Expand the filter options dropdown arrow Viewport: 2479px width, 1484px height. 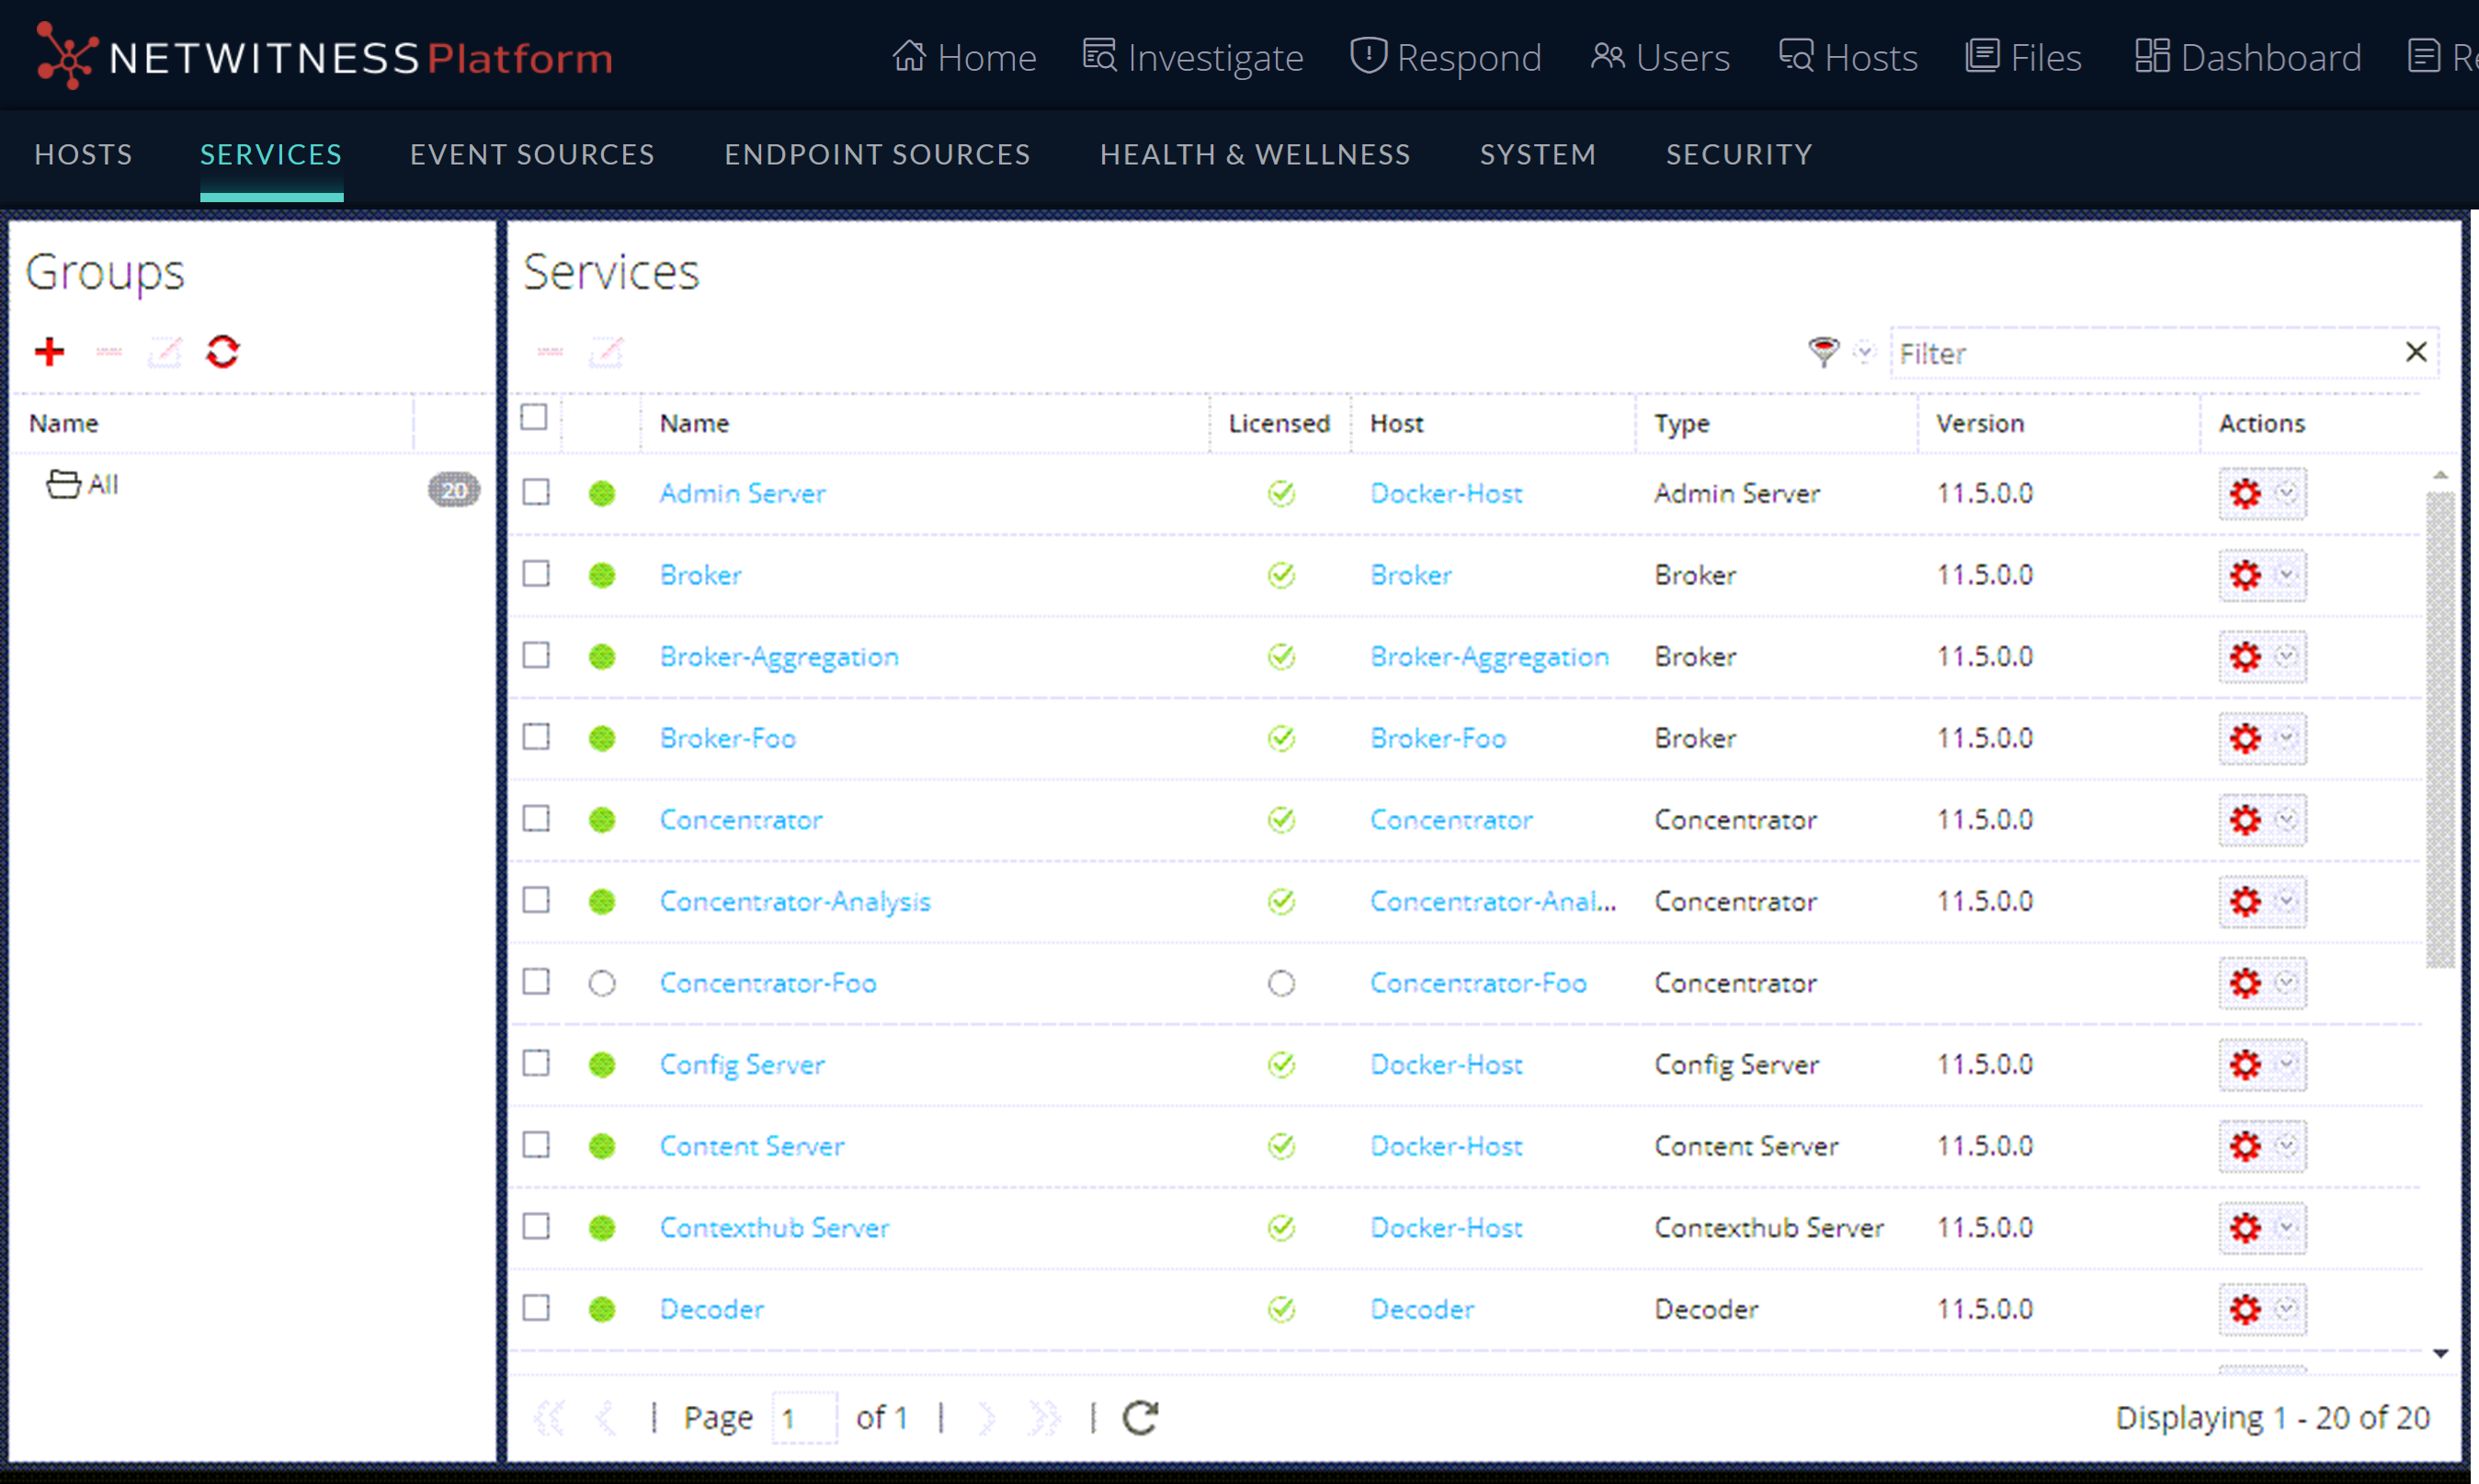pyautogui.click(x=1863, y=352)
